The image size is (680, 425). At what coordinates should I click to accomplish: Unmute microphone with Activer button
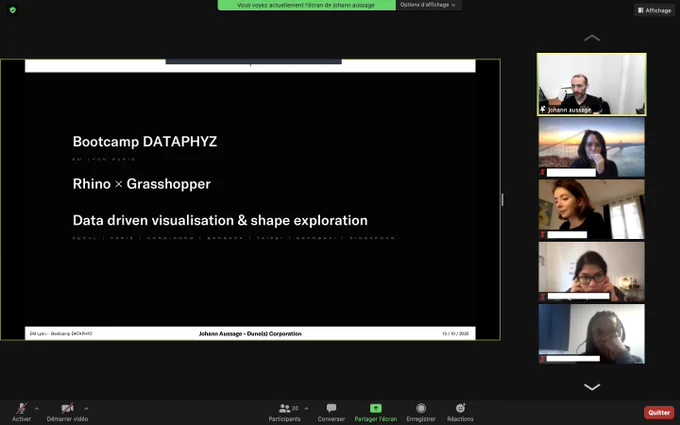(x=21, y=412)
